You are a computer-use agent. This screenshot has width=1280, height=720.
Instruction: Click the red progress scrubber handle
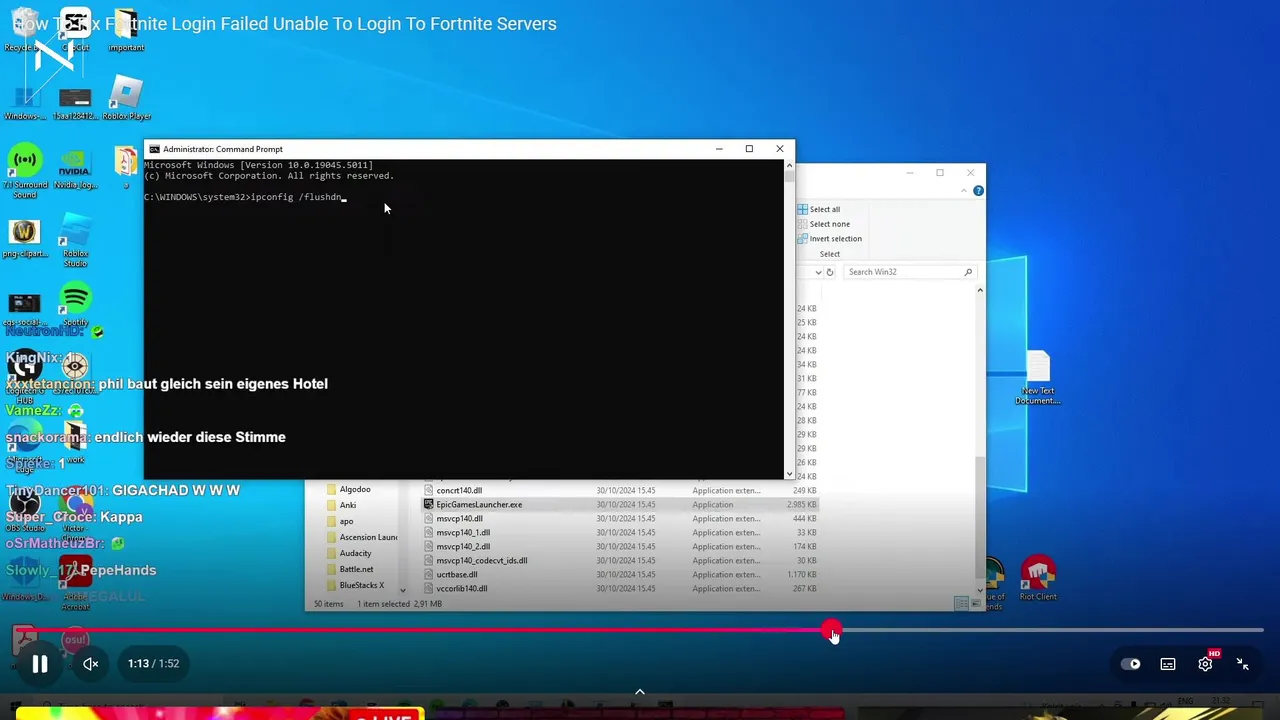(832, 631)
